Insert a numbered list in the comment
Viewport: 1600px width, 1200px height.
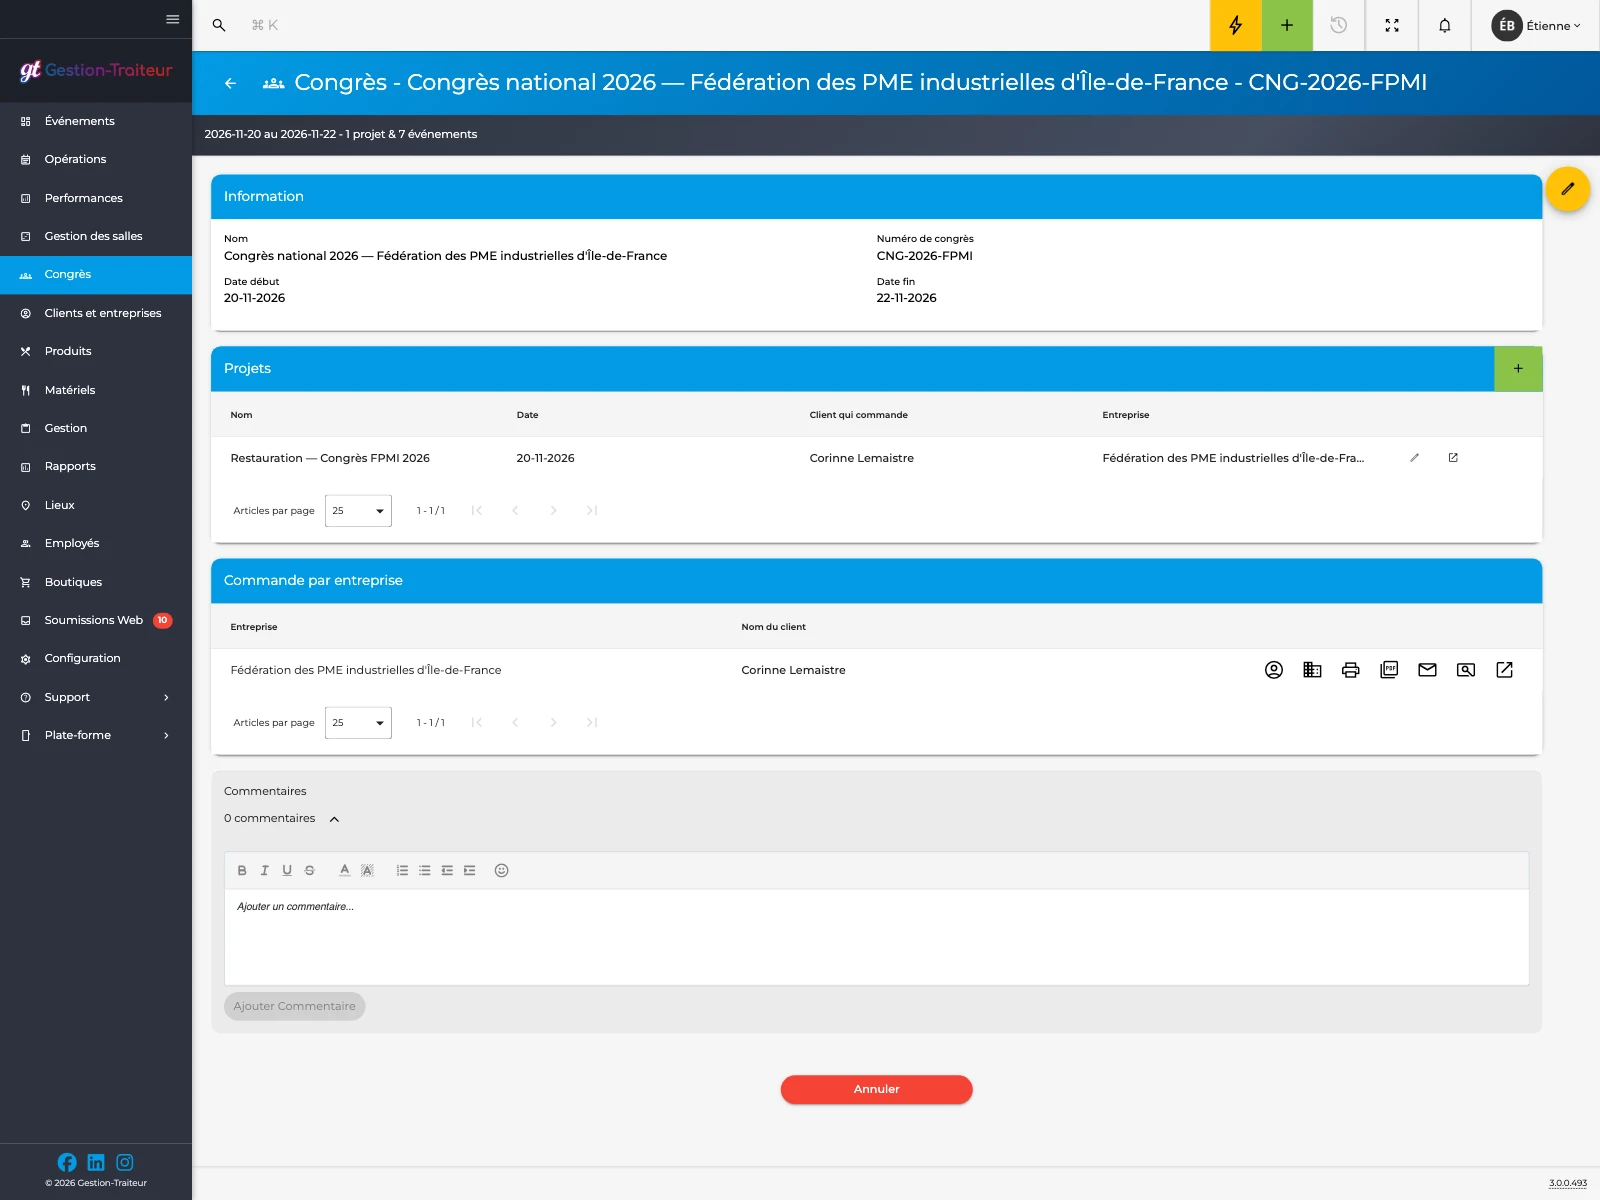tap(402, 871)
